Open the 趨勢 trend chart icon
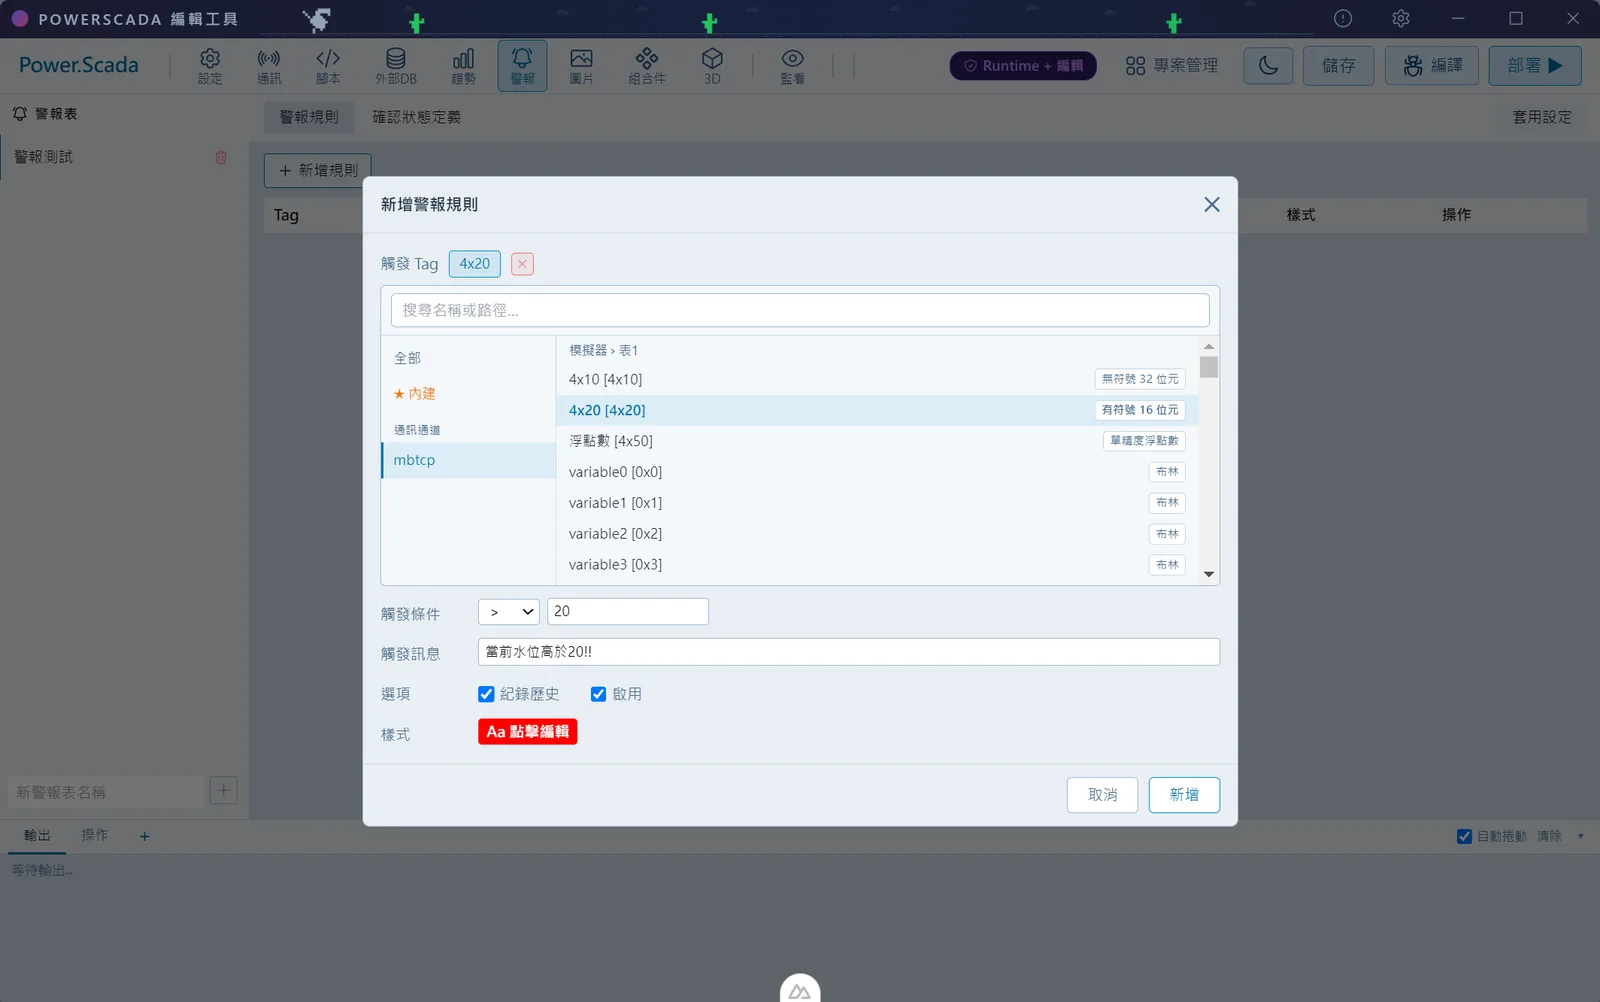The width and height of the screenshot is (1600, 1002). click(463, 66)
